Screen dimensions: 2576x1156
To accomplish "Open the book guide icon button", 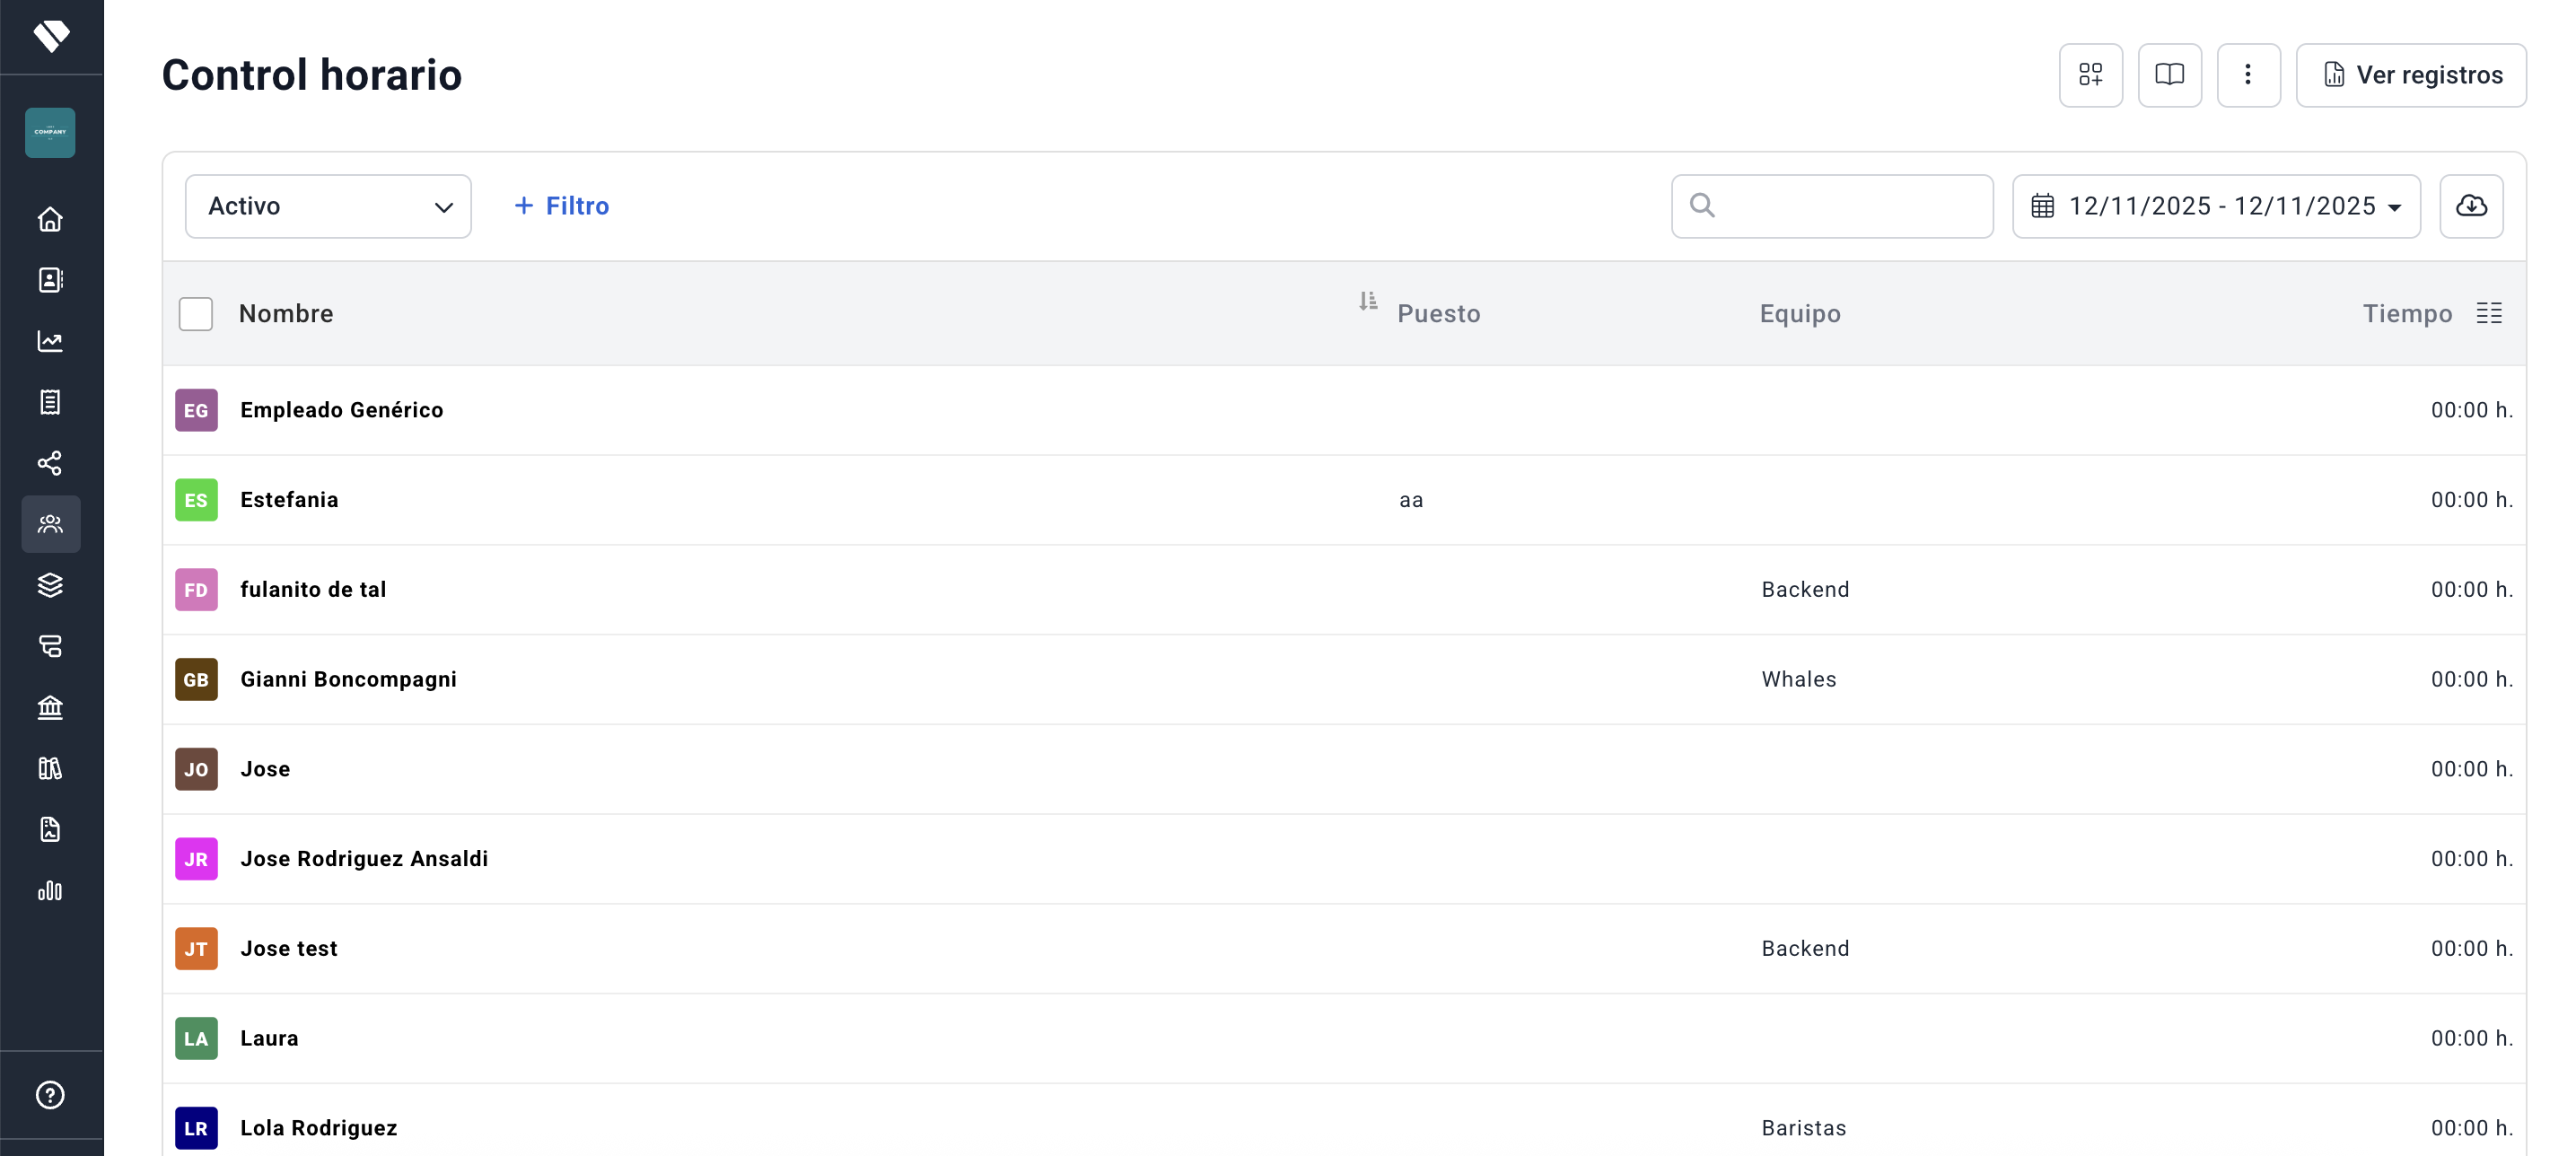I will click(2169, 75).
